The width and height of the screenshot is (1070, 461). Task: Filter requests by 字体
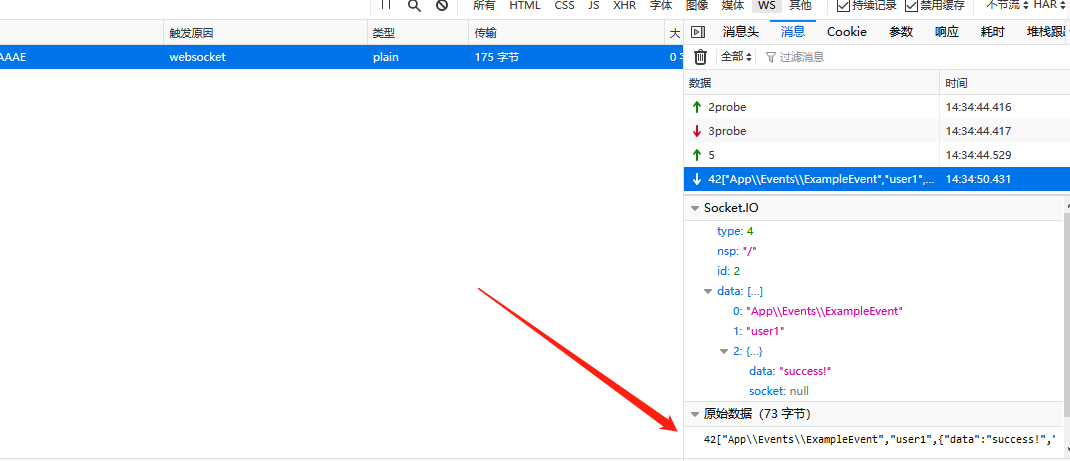click(661, 5)
